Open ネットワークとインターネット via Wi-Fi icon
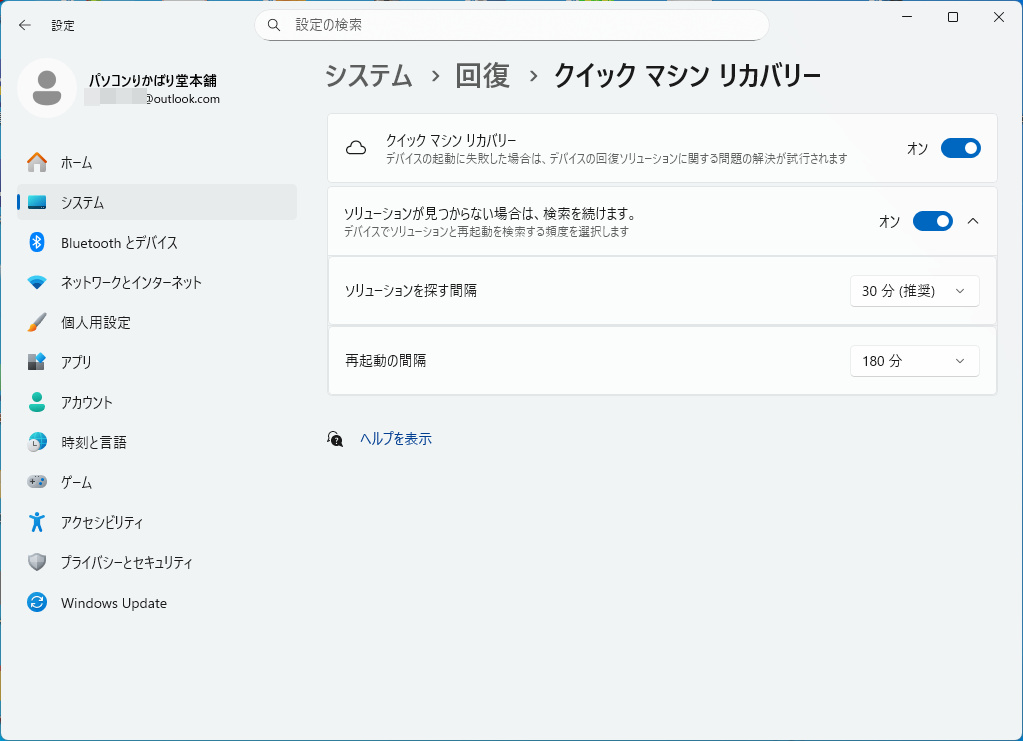 click(x=37, y=282)
